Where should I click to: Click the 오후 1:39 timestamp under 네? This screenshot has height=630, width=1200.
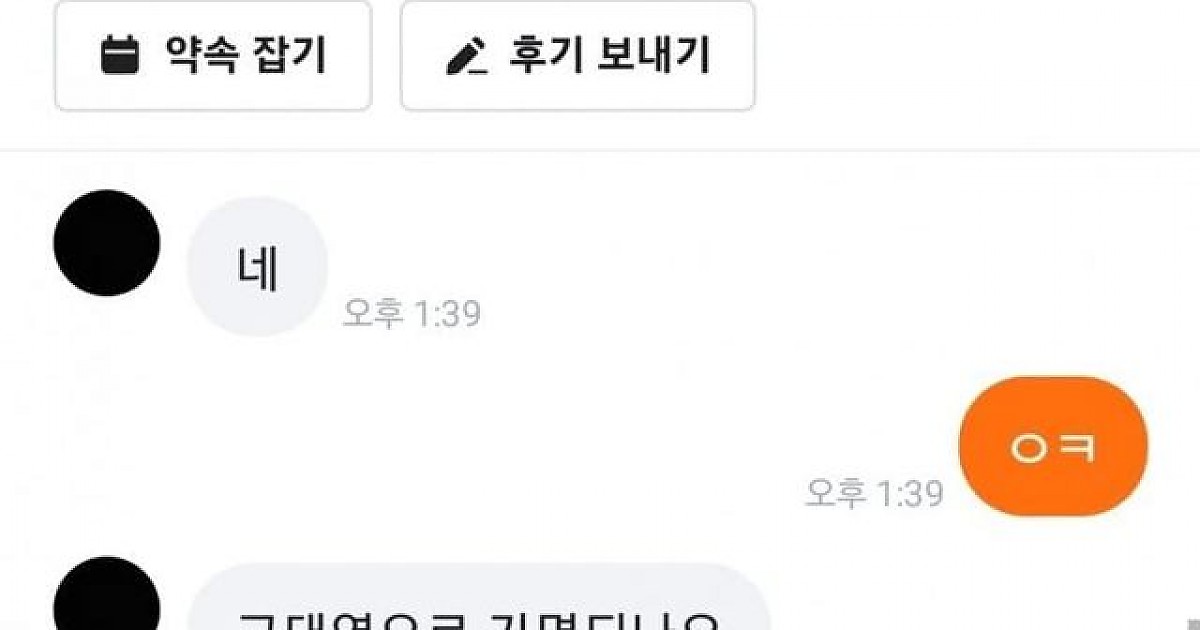411,313
